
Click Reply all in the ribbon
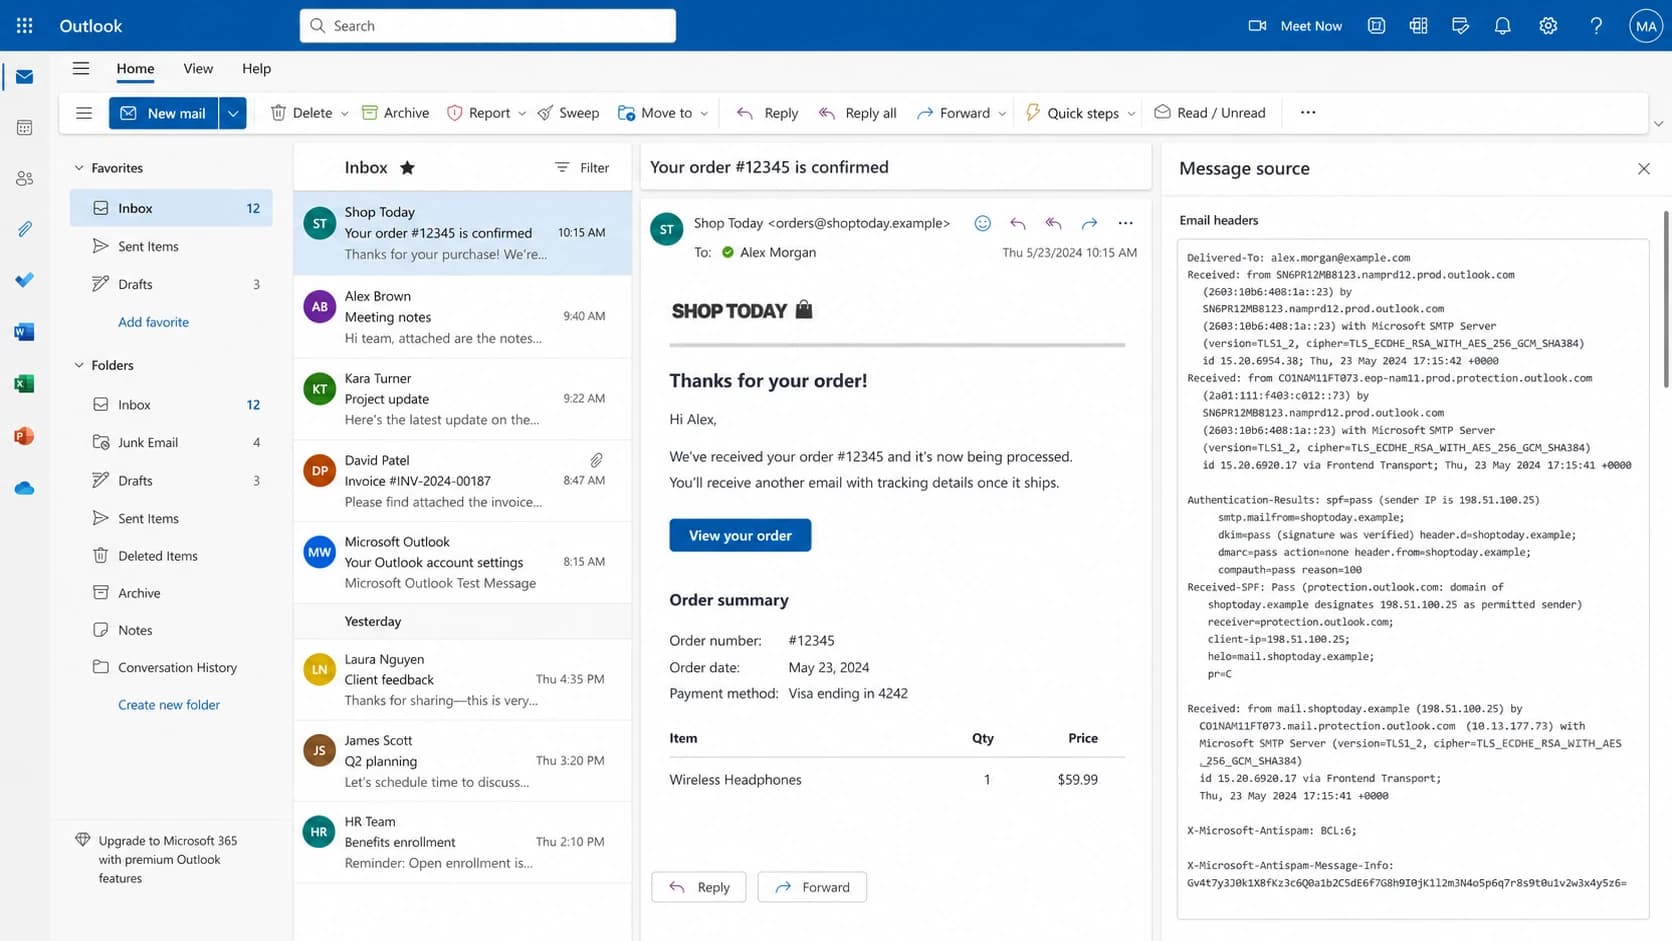point(857,113)
